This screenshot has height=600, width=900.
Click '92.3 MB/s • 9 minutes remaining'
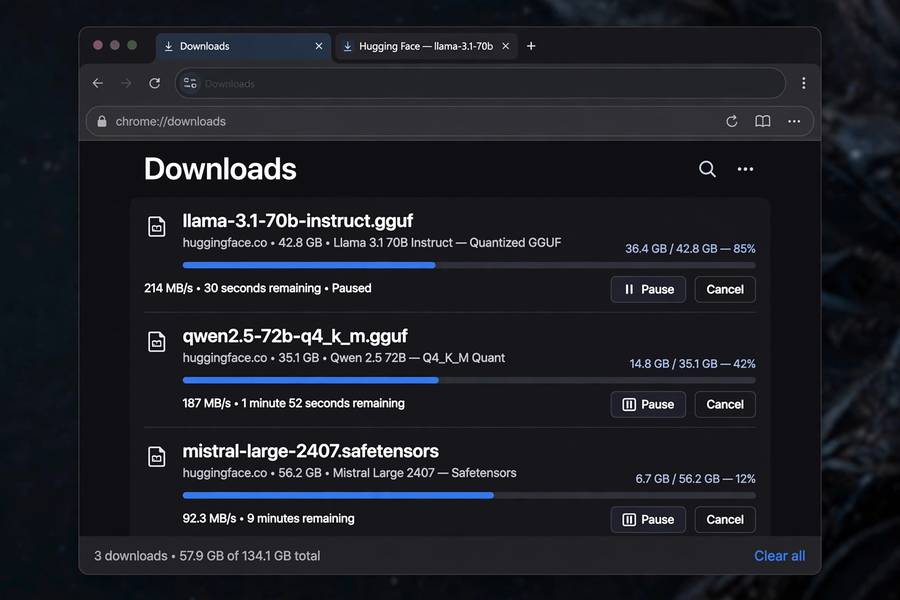[268, 518]
